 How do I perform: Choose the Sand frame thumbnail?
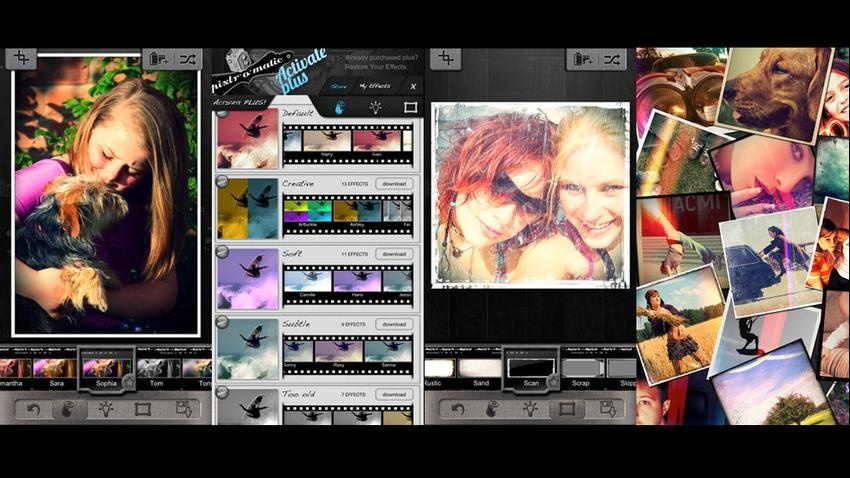(x=479, y=369)
